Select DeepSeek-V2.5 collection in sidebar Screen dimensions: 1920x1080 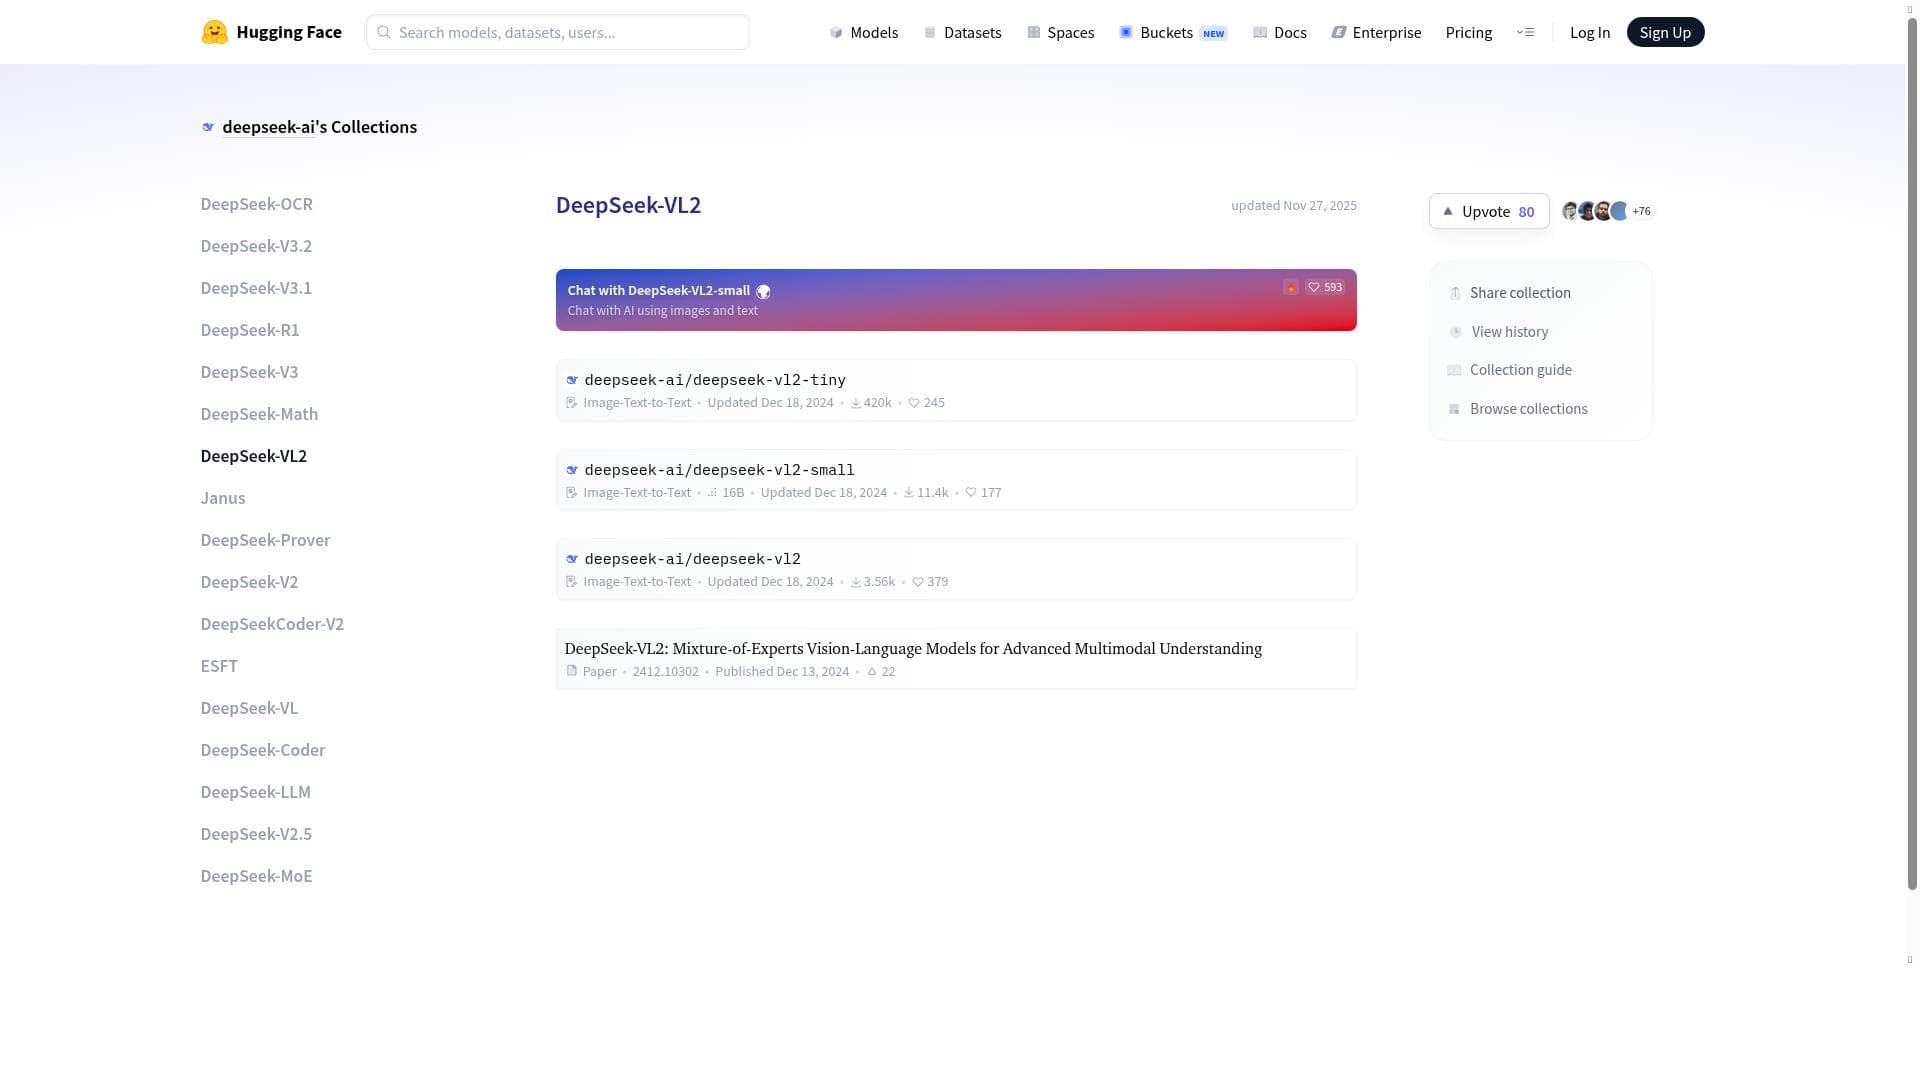[256, 834]
